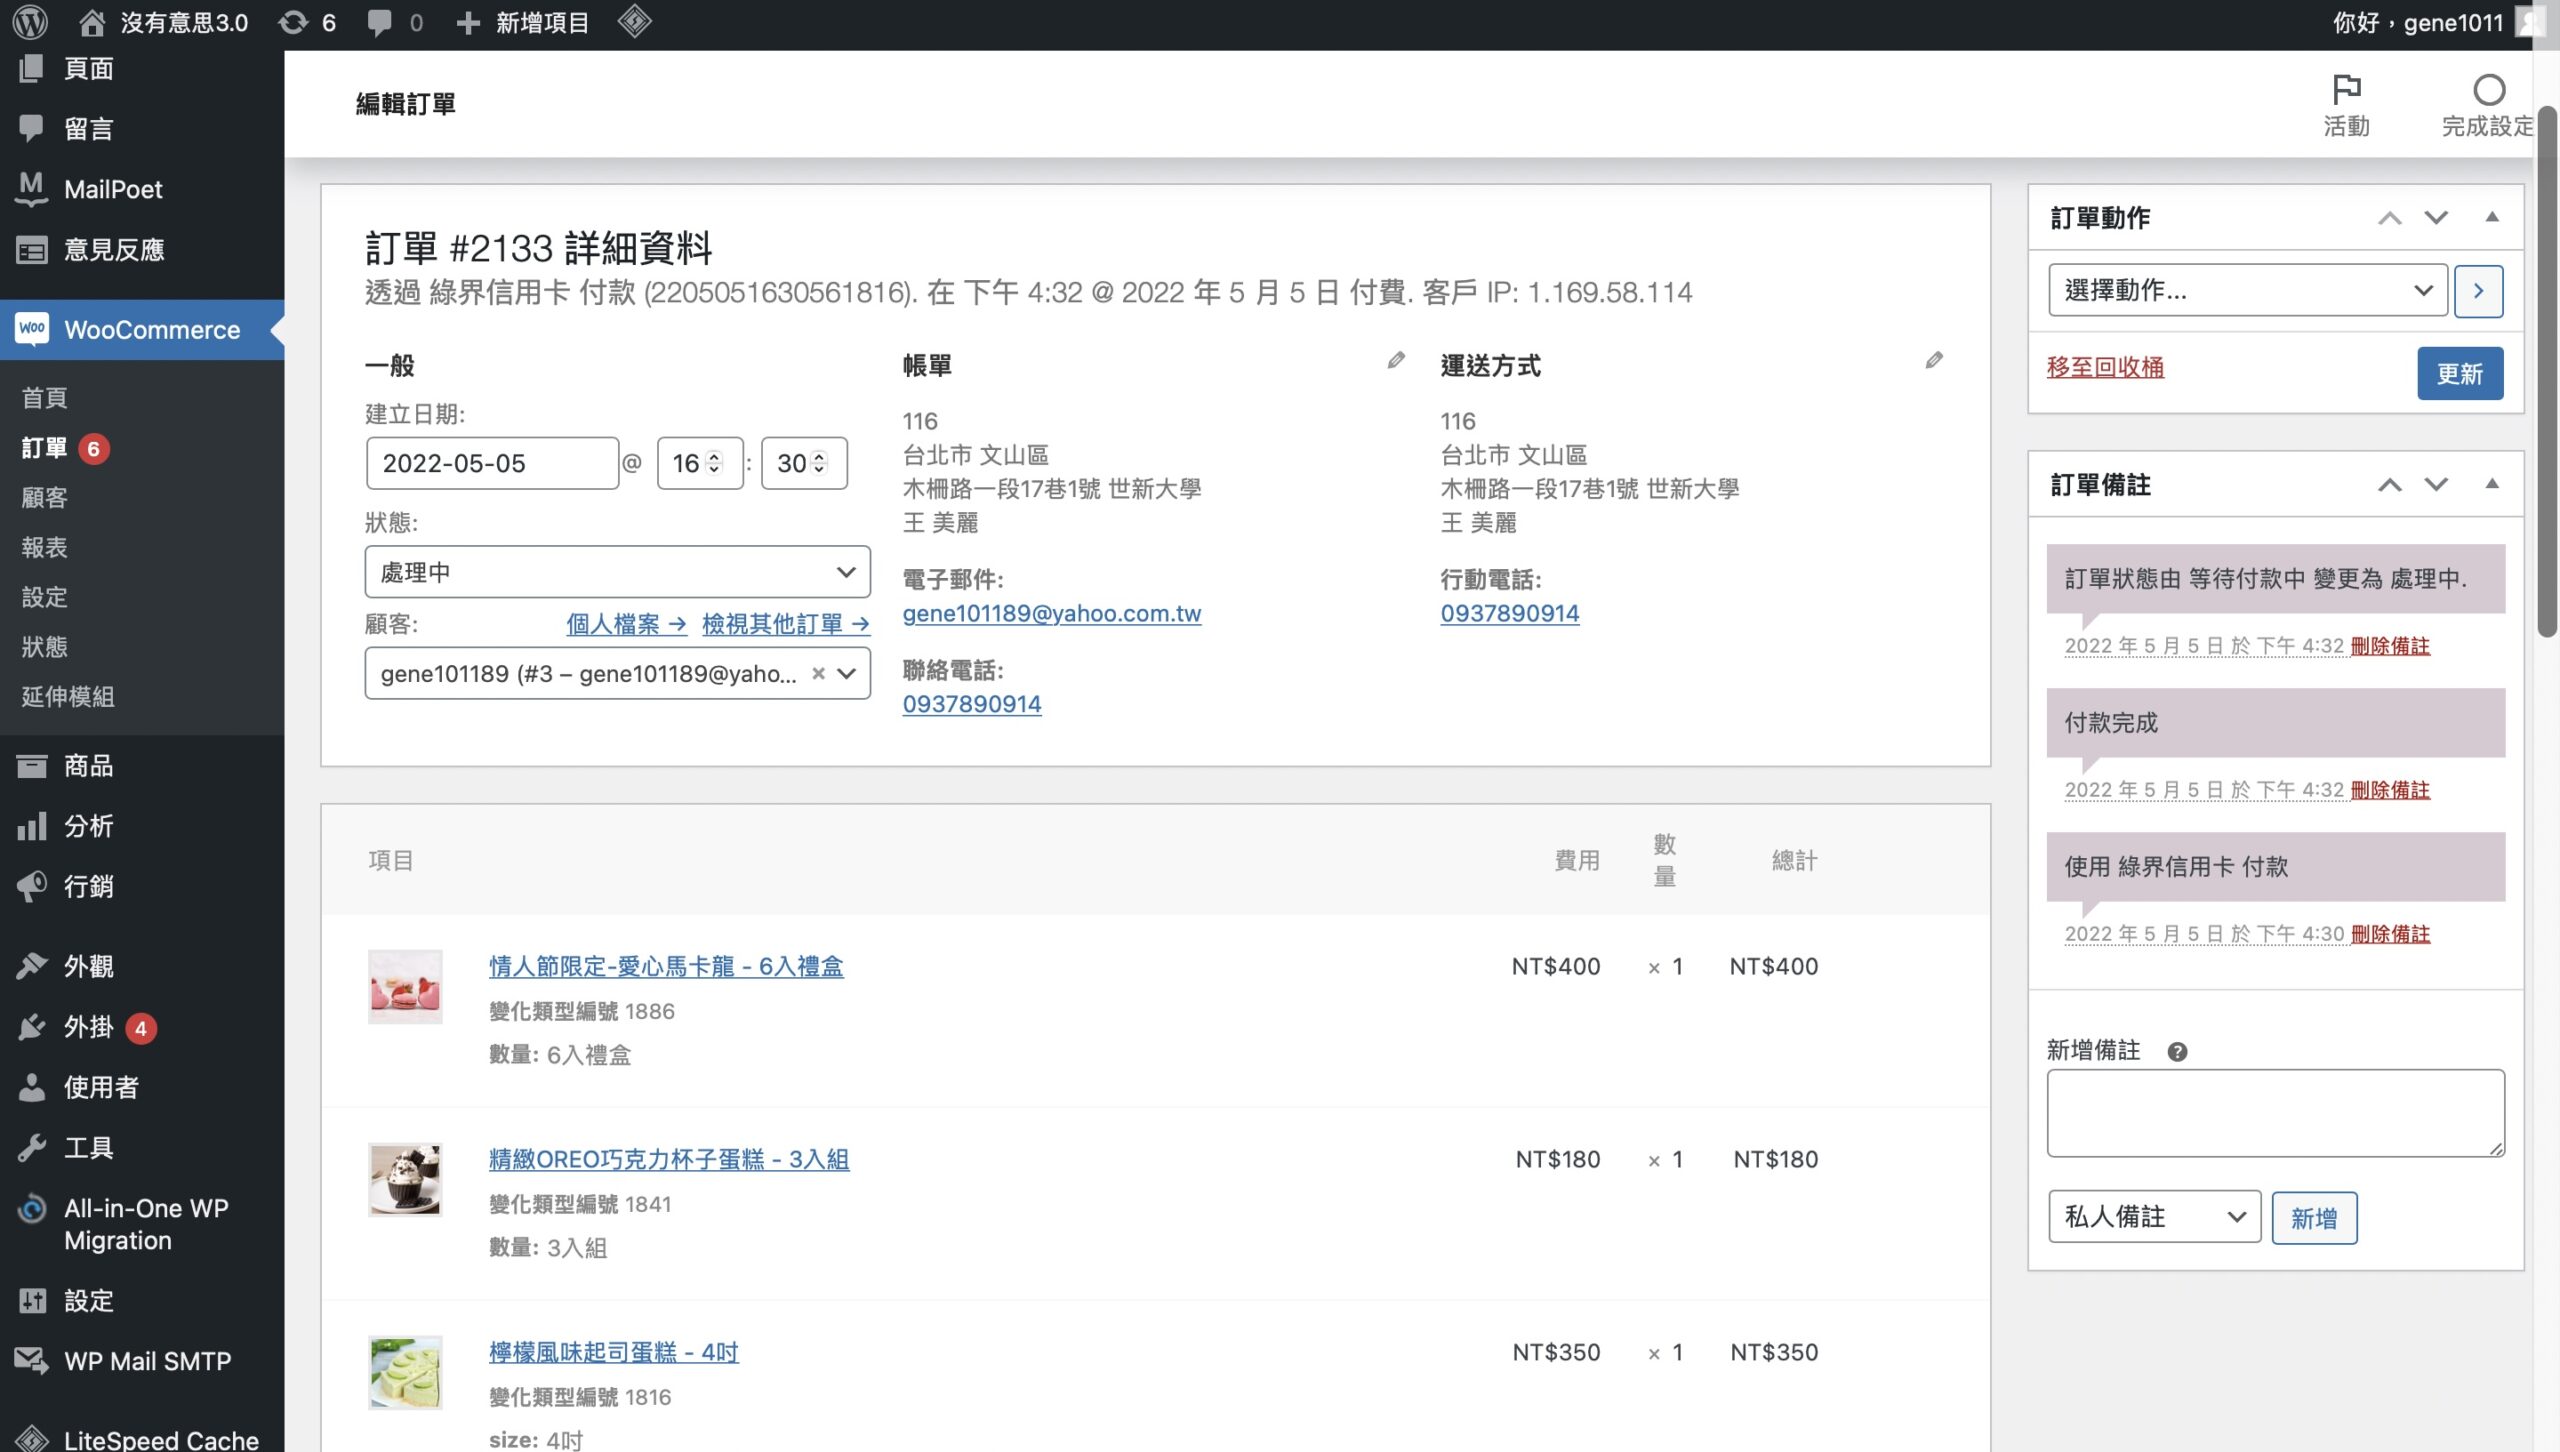
Task: Click the billing address edit pencil icon
Action: coord(1396,361)
